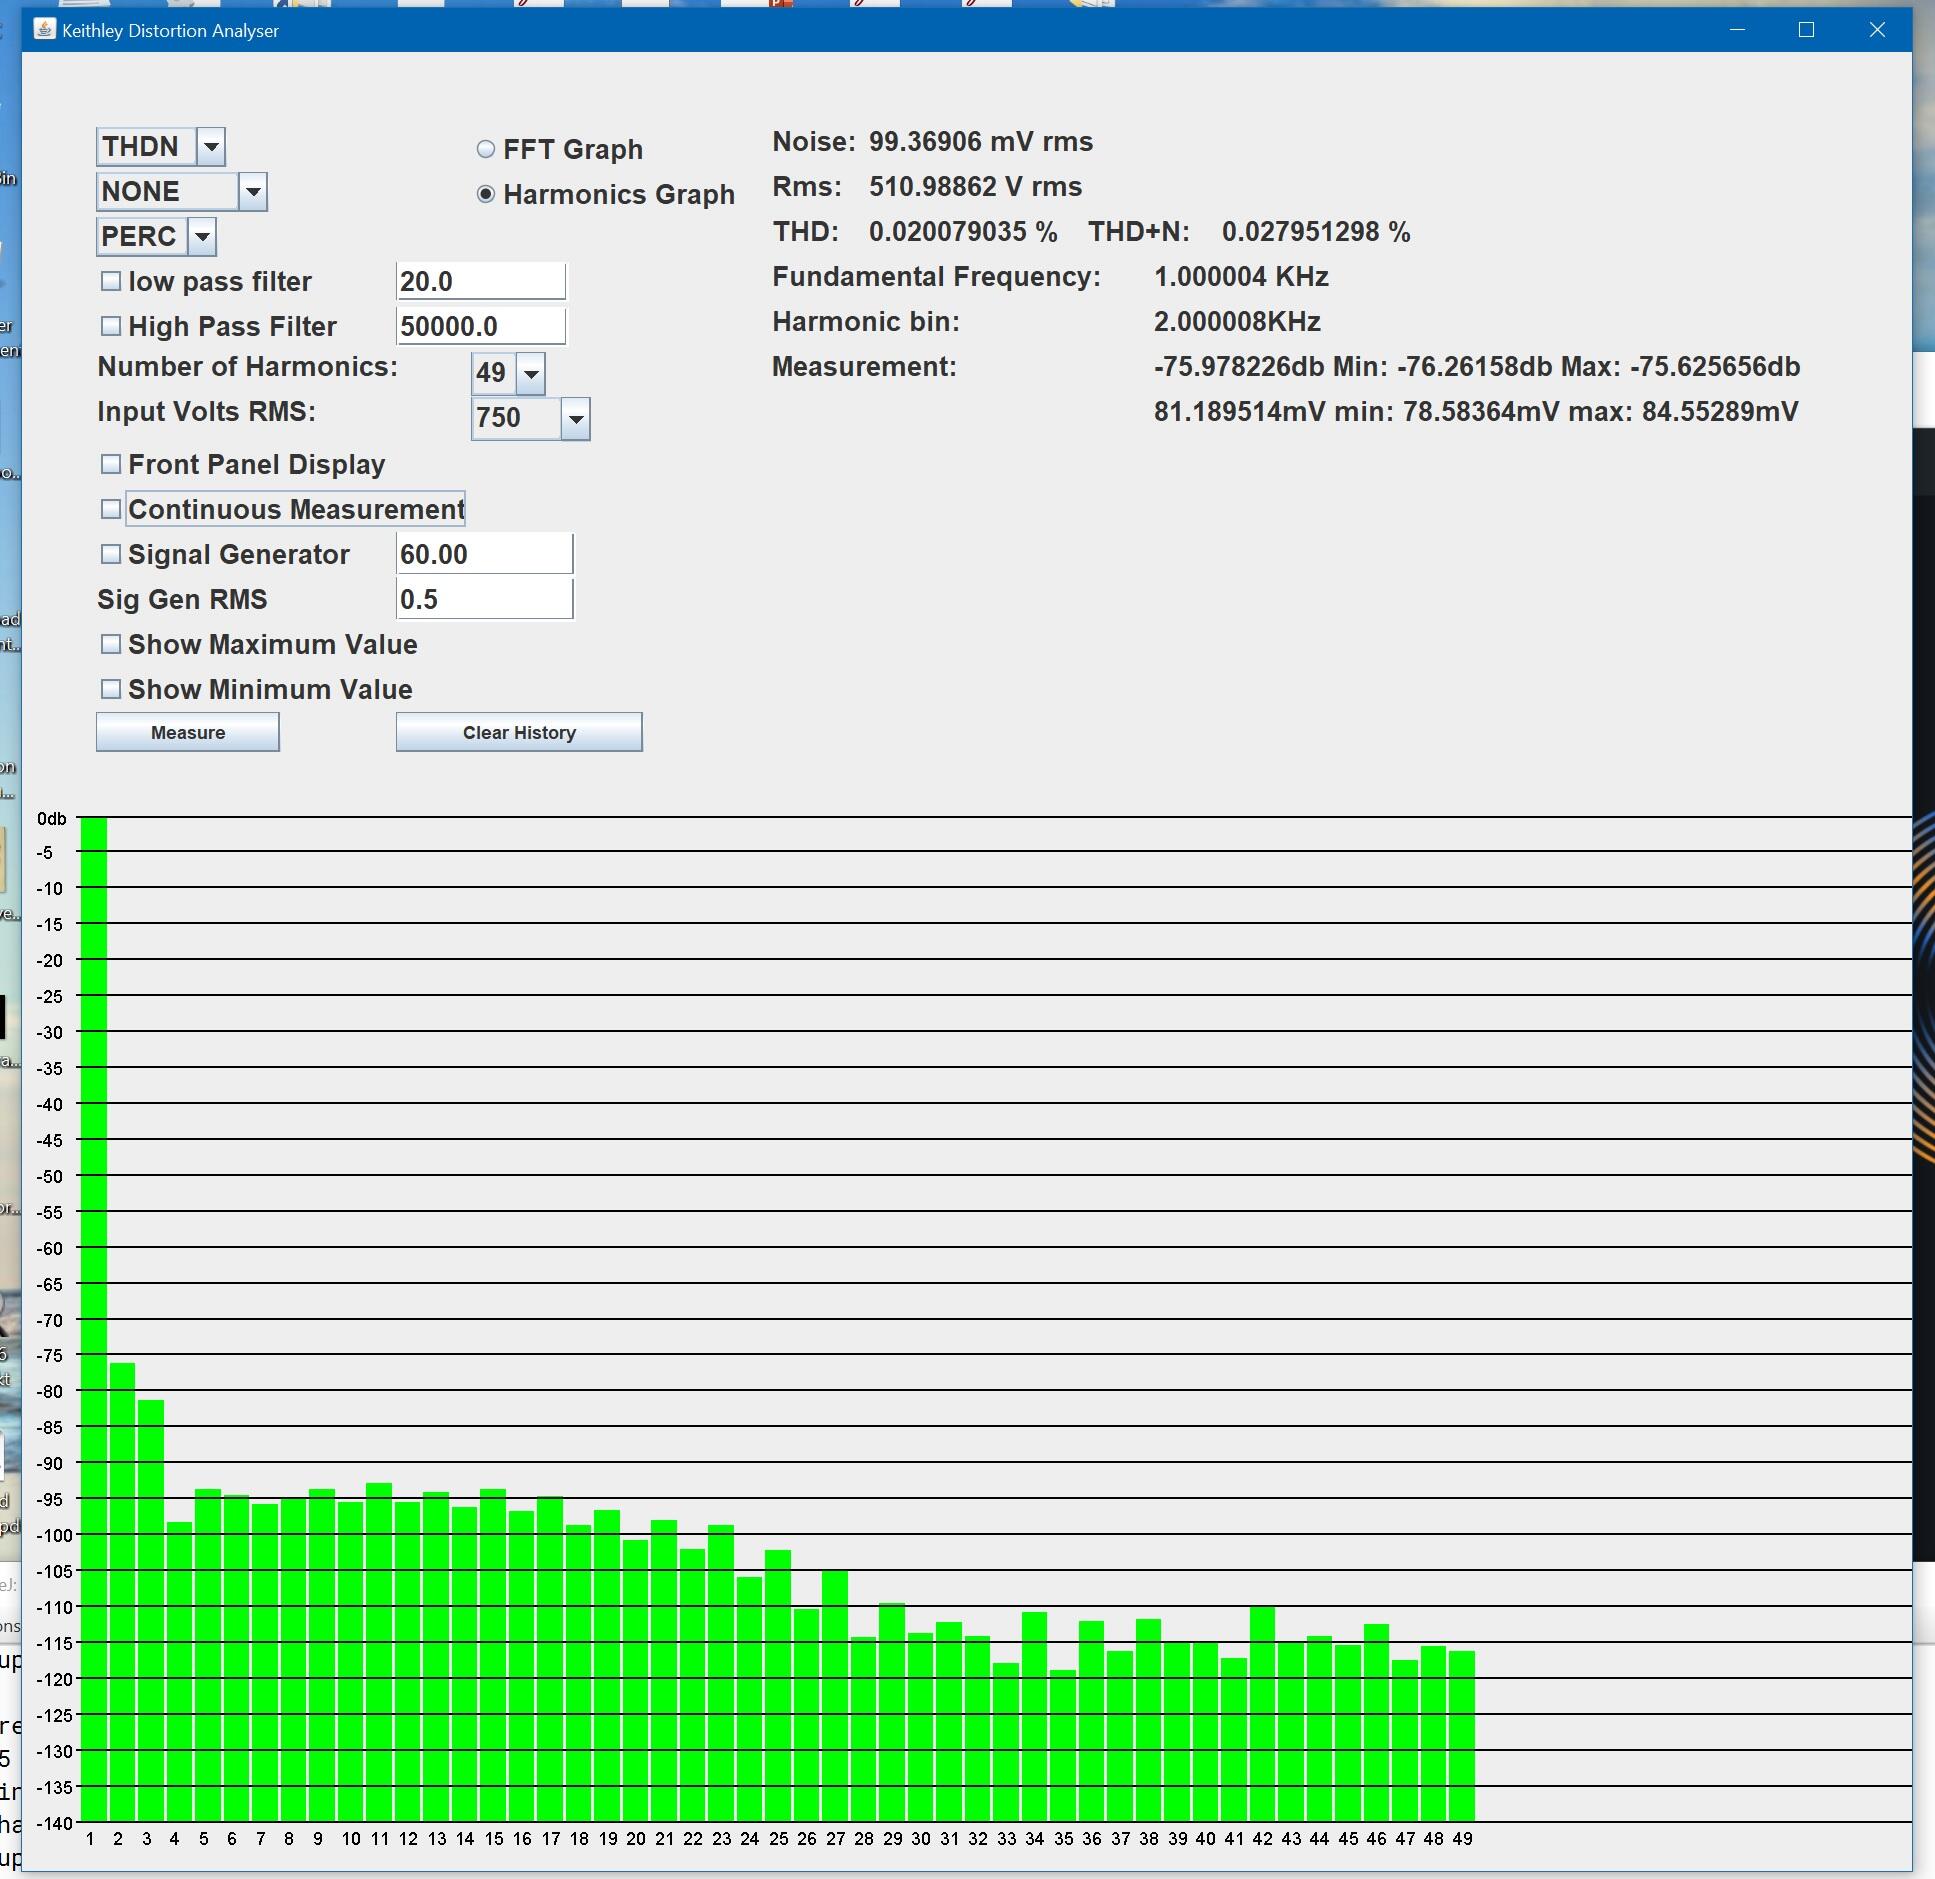Toggle Continuous Measurement checkbox
This screenshot has width=1935, height=1879.
click(x=111, y=509)
